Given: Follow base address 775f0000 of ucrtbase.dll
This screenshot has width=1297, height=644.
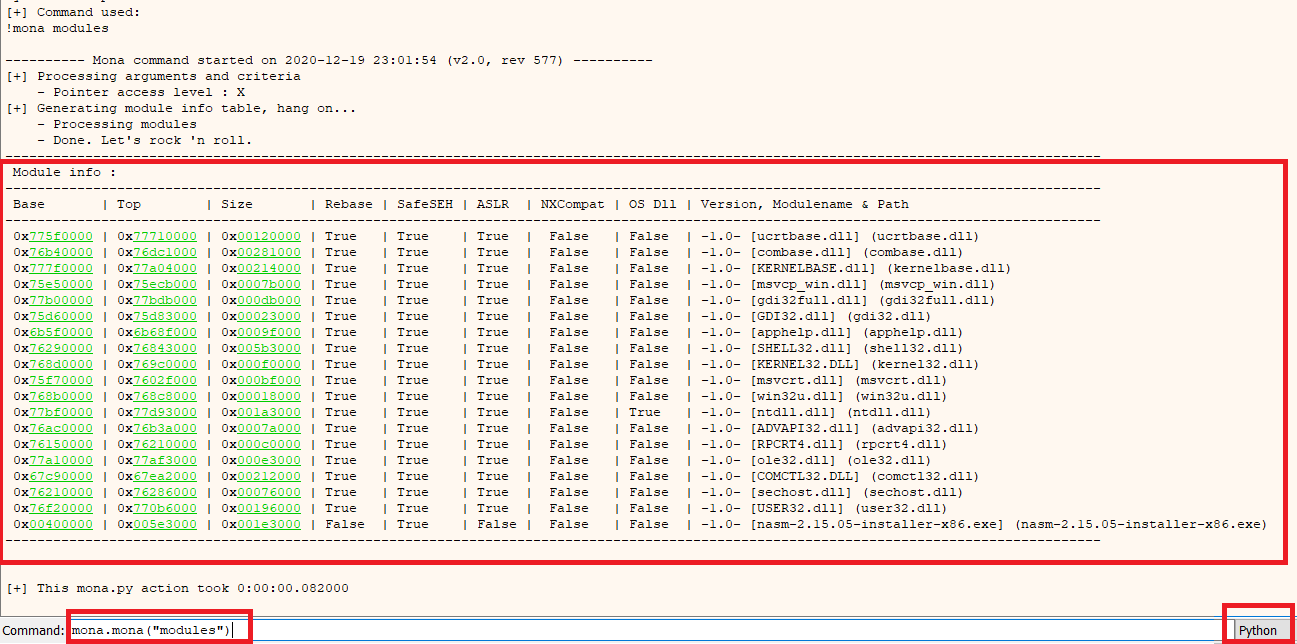Looking at the screenshot, I should (61, 236).
